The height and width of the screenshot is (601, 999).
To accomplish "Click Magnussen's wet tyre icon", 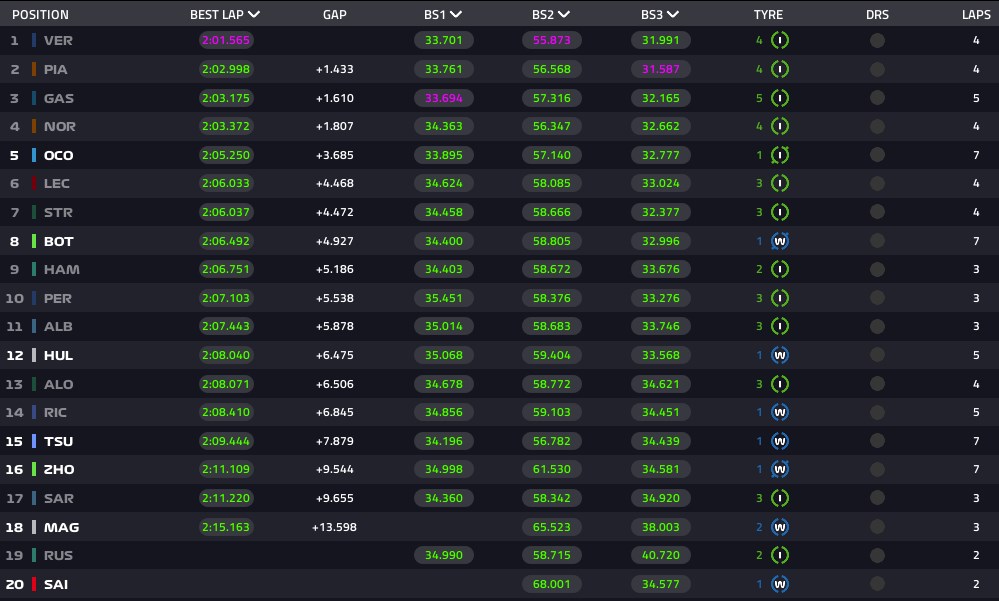I will (x=780, y=527).
